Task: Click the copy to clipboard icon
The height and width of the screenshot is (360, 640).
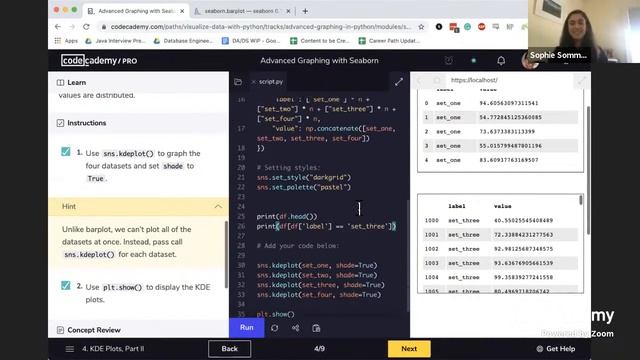Action: point(316,328)
